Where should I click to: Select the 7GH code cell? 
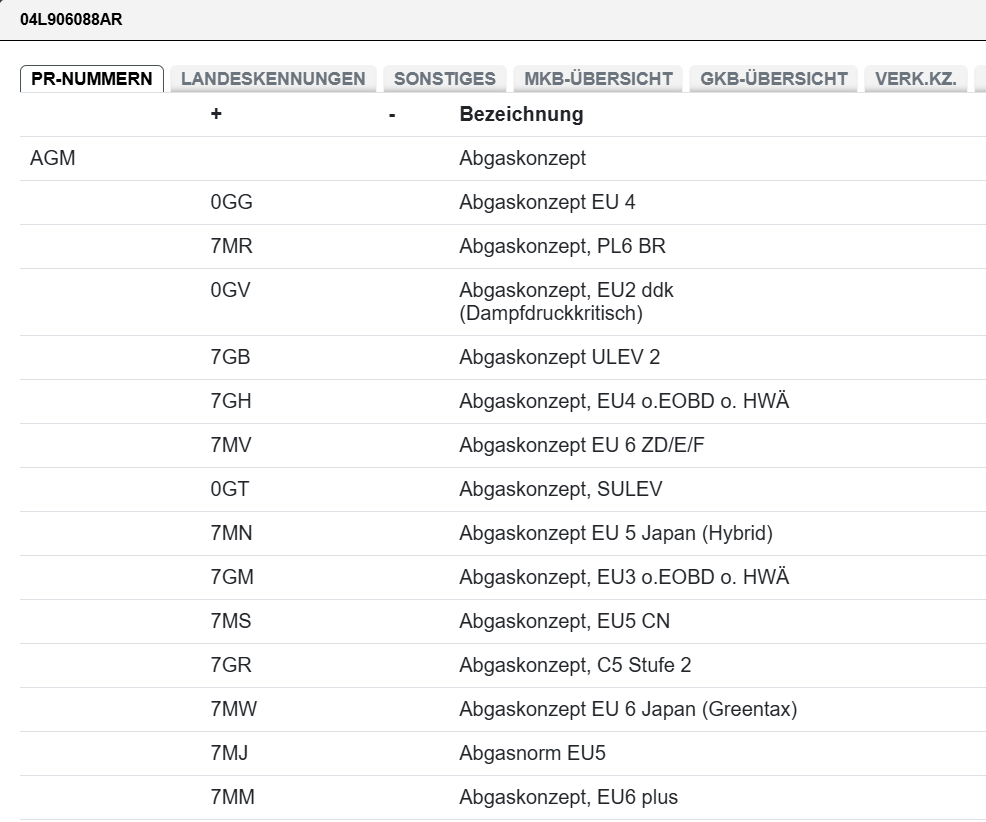tap(231, 401)
